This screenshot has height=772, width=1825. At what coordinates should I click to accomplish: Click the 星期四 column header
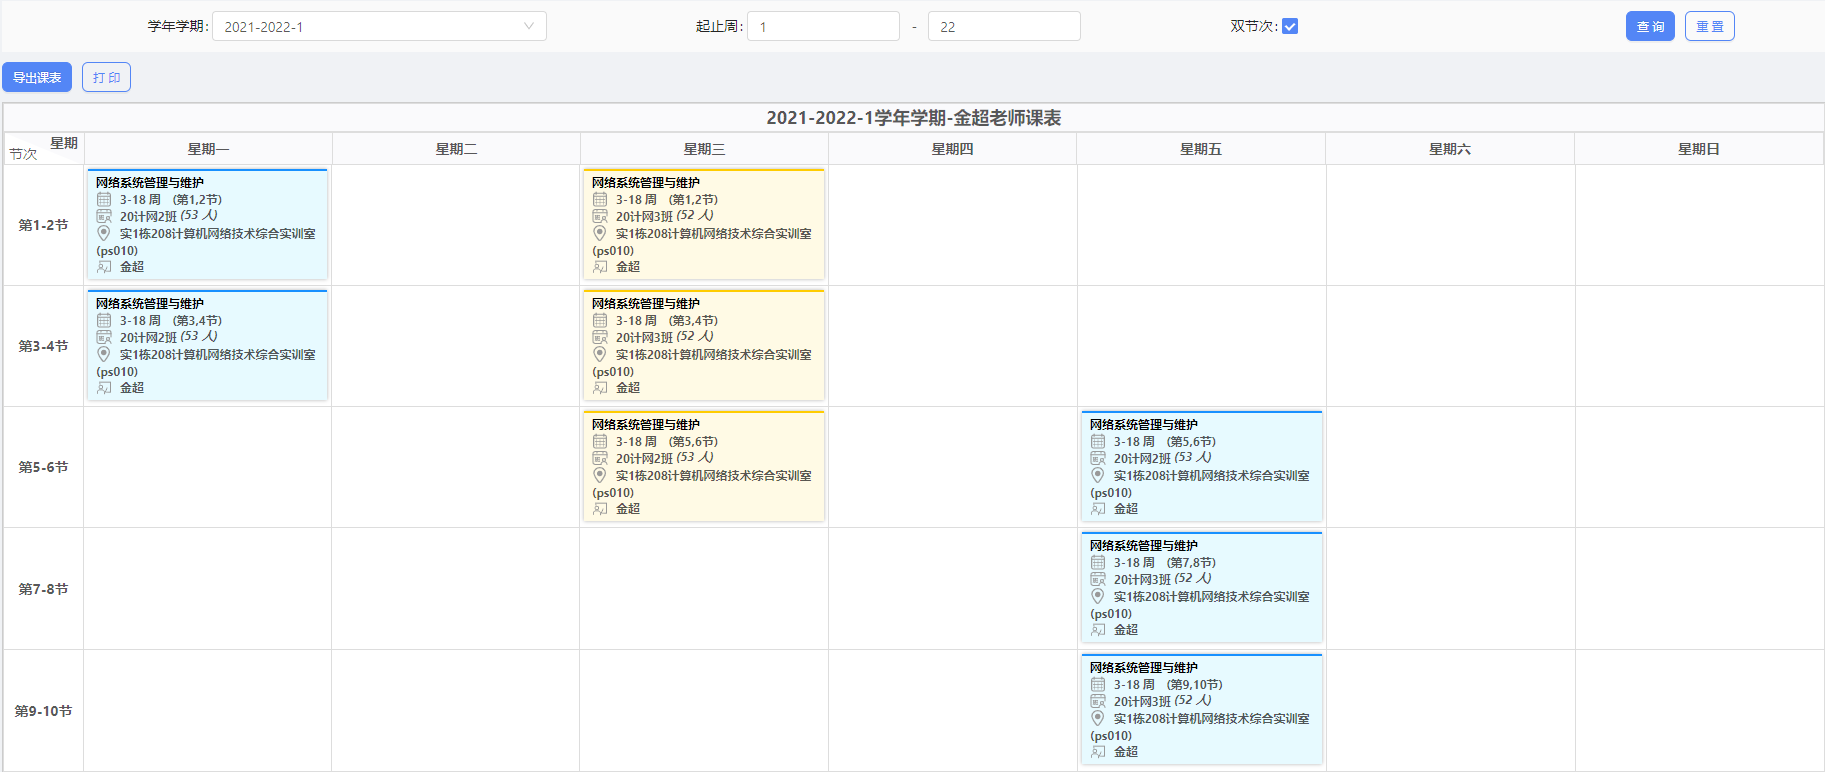click(952, 149)
